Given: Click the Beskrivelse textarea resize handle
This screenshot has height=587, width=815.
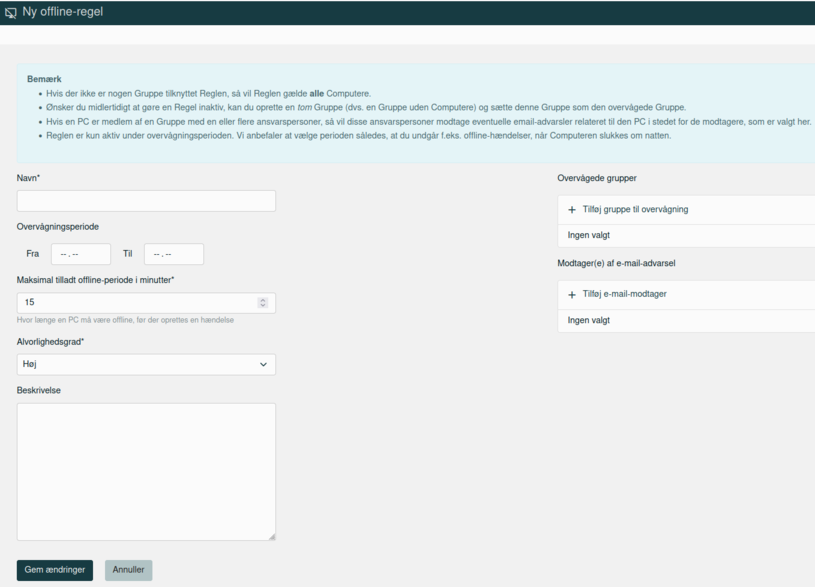Looking at the screenshot, I should 272,537.
